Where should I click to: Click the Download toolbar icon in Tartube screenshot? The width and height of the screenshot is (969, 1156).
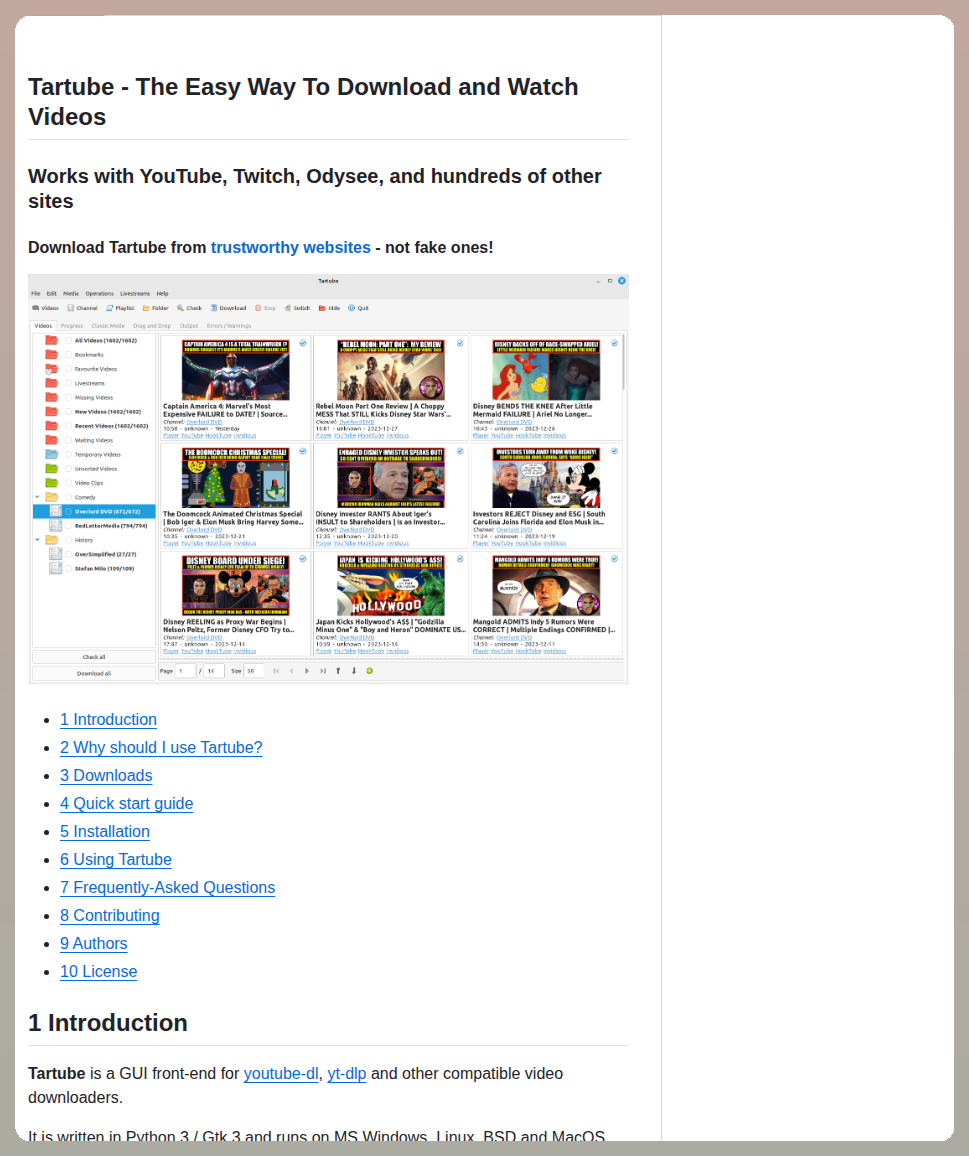point(214,308)
